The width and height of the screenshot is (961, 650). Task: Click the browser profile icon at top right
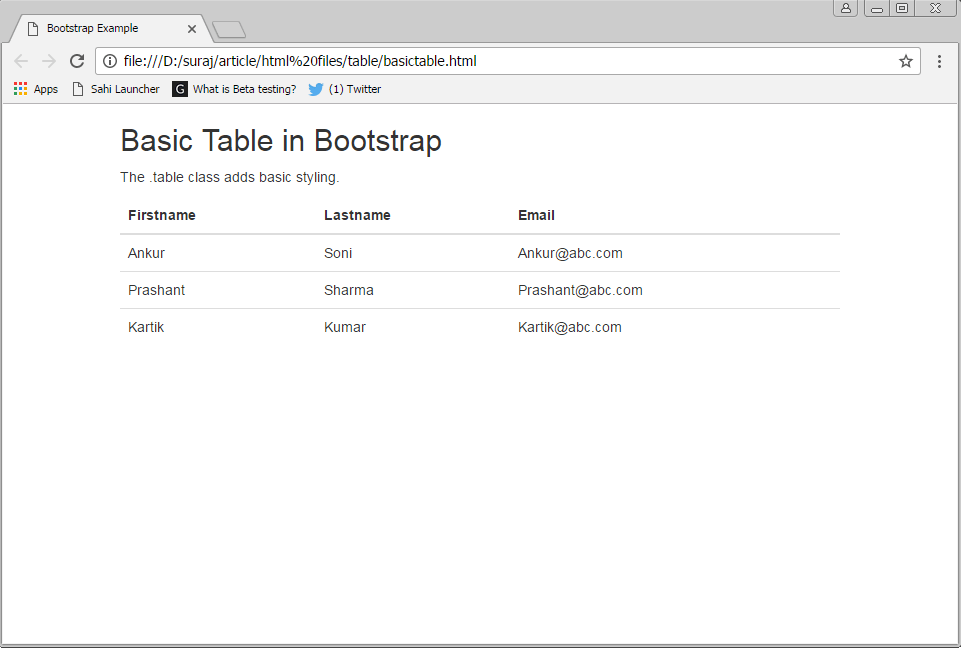pyautogui.click(x=846, y=8)
